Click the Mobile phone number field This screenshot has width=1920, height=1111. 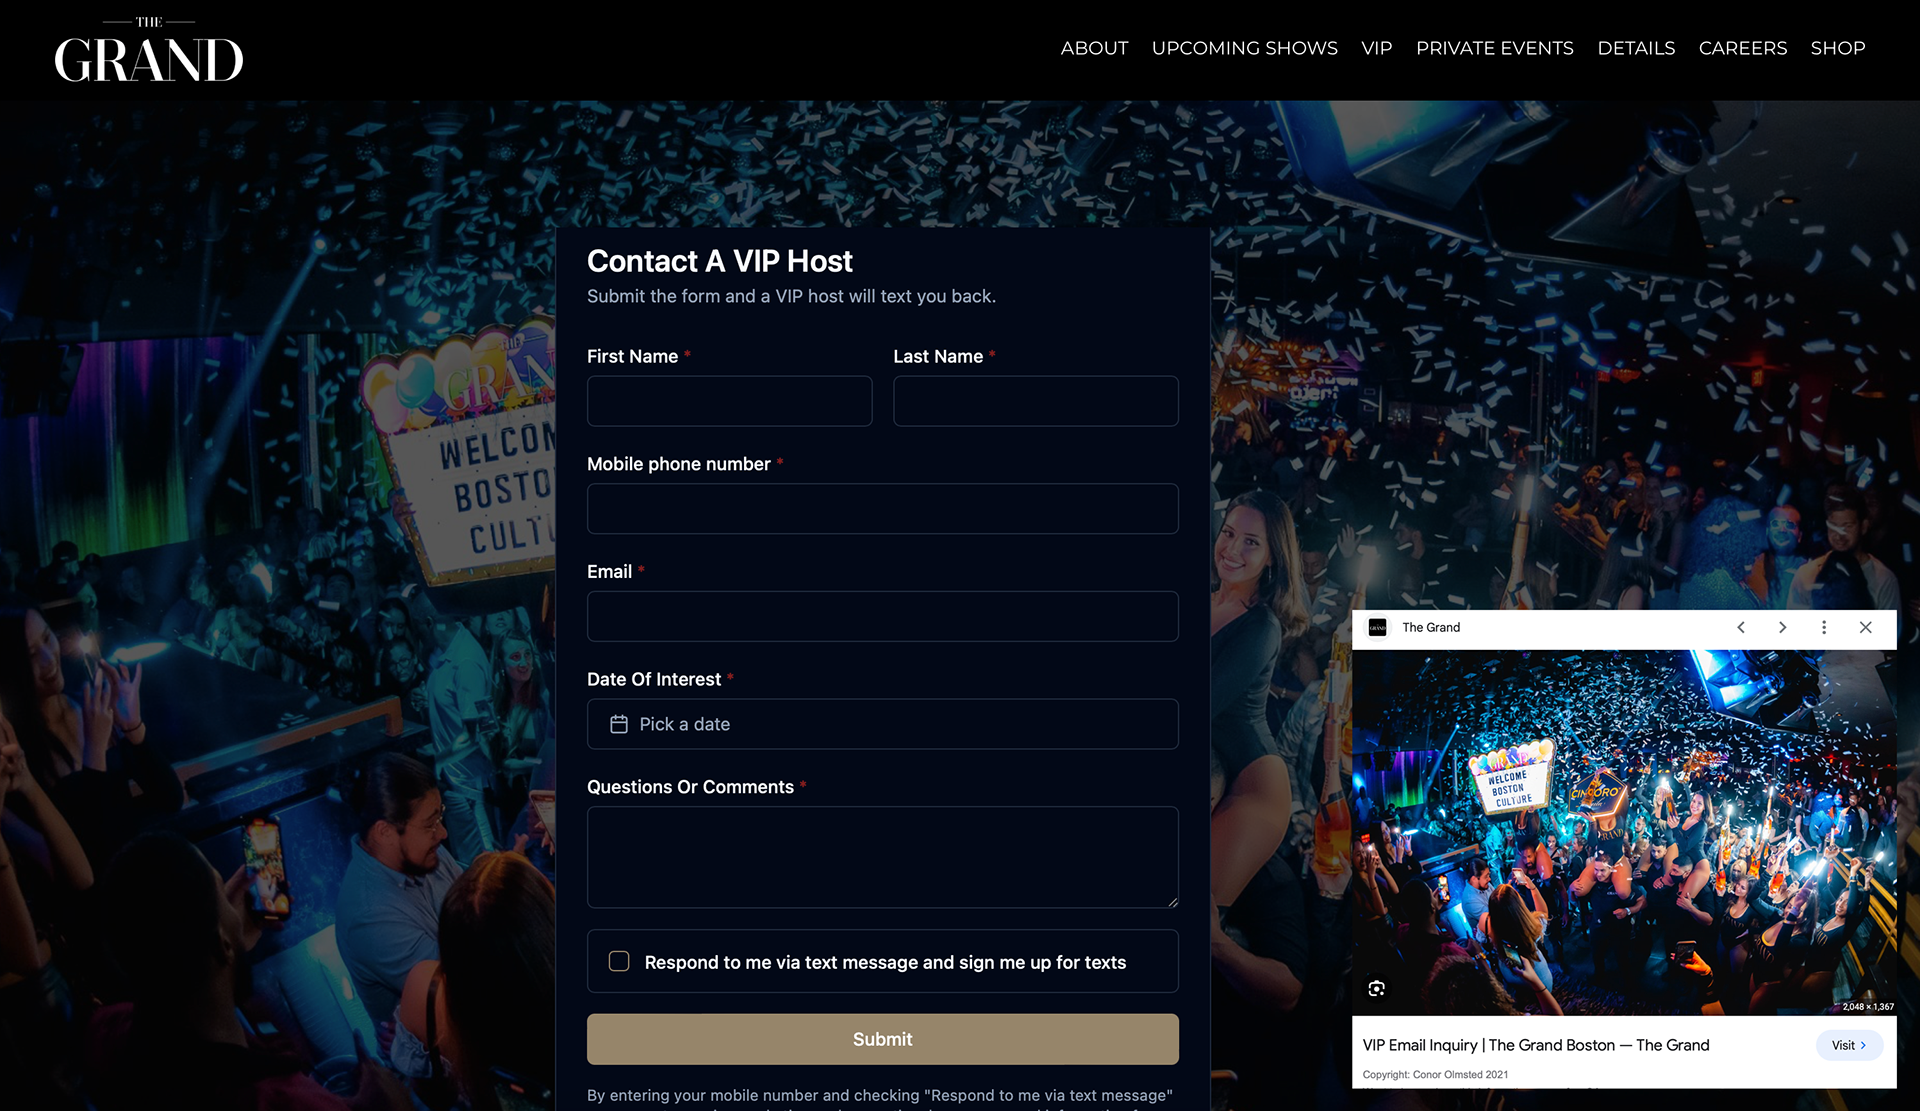[883, 509]
